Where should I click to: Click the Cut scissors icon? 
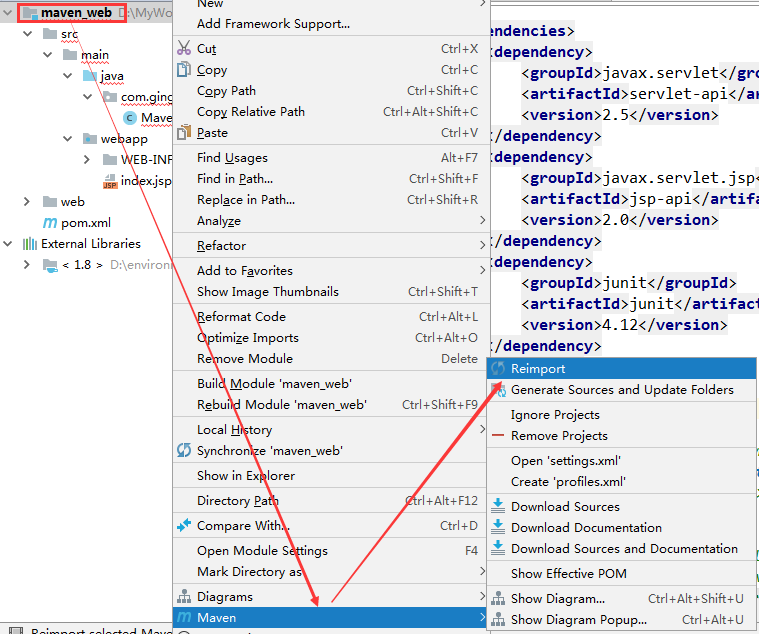[x=184, y=48]
